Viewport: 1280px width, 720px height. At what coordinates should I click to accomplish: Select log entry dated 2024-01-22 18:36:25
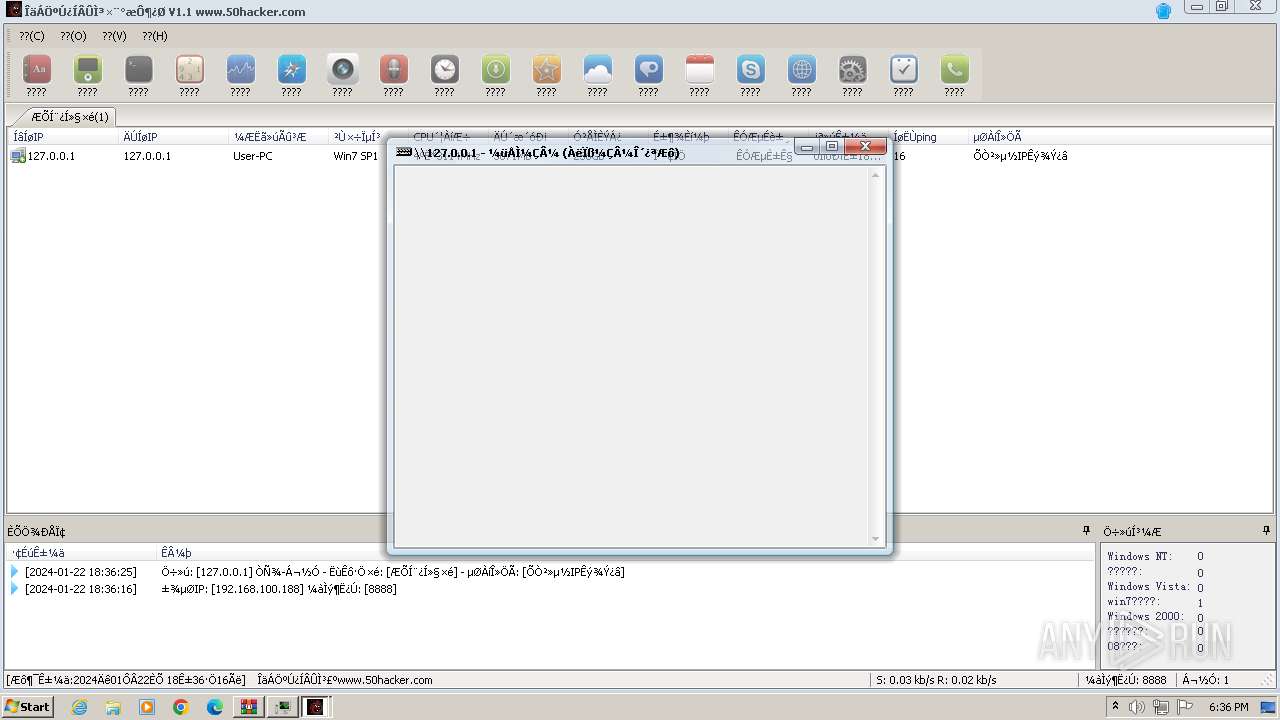click(550, 572)
